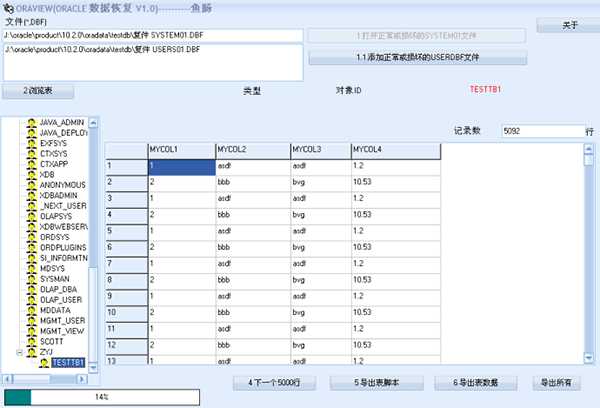Click the XDB user icon
Screen dimensions: 600x408
pyautogui.click(x=32, y=175)
